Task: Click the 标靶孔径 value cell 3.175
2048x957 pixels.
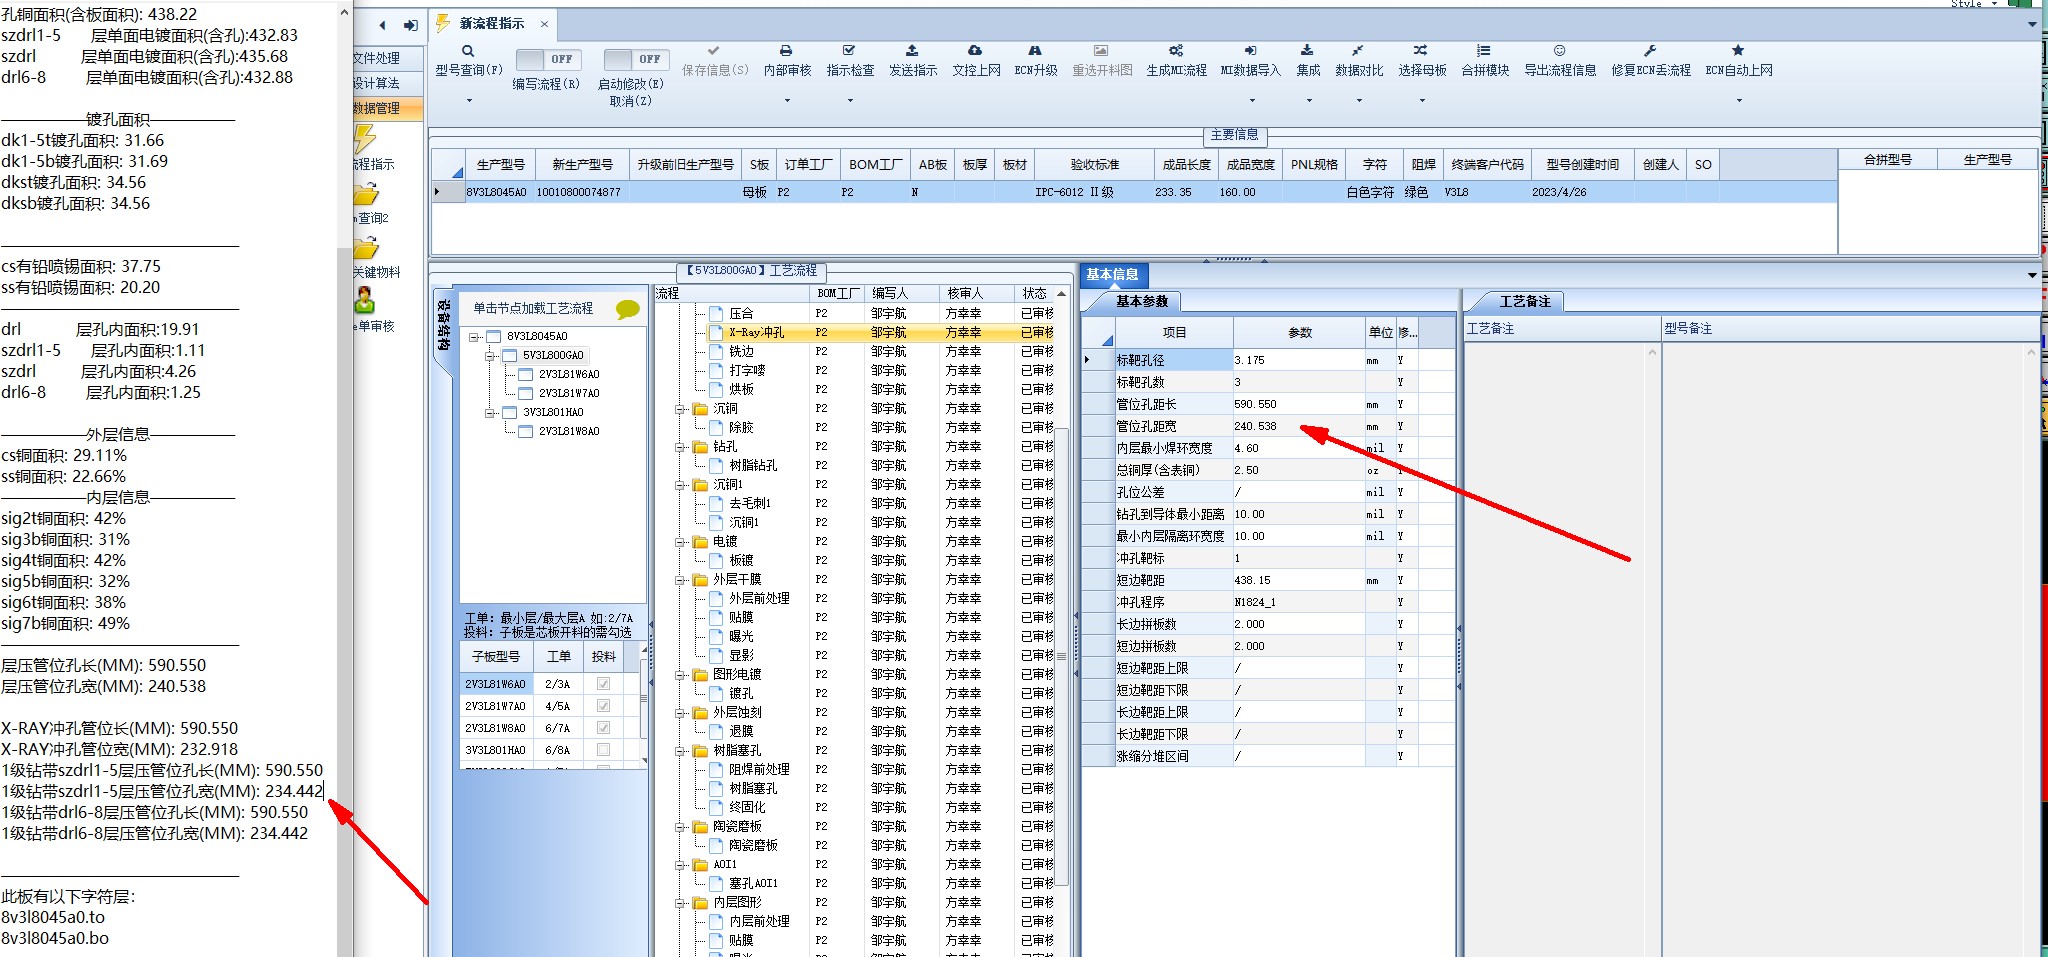Action: (1299, 360)
